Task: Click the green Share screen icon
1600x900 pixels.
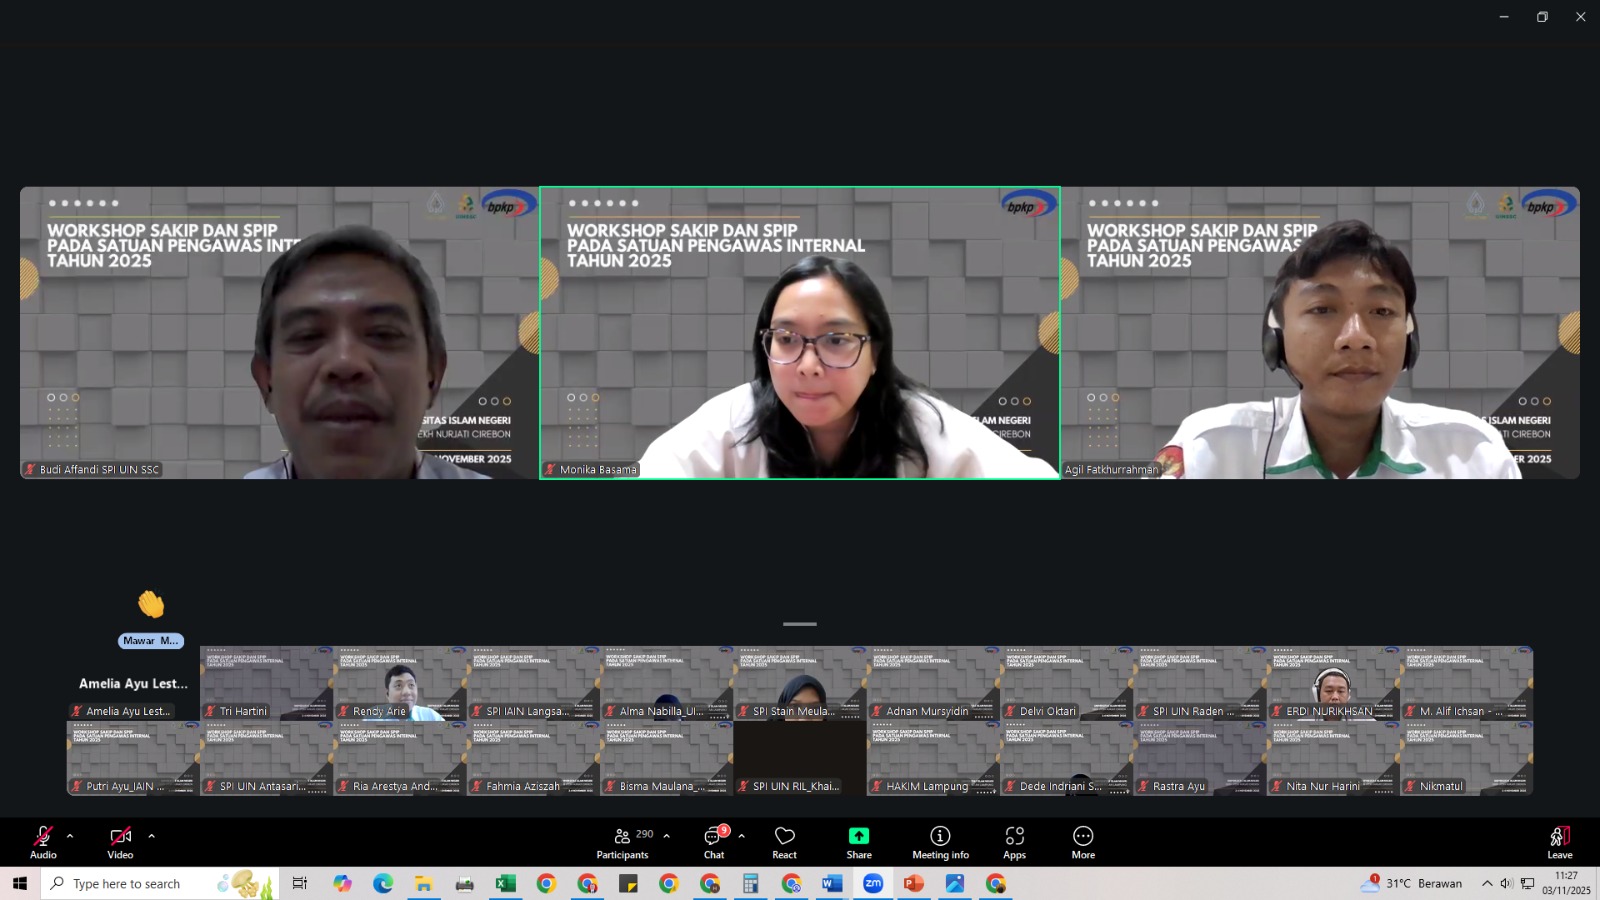Action: [859, 836]
